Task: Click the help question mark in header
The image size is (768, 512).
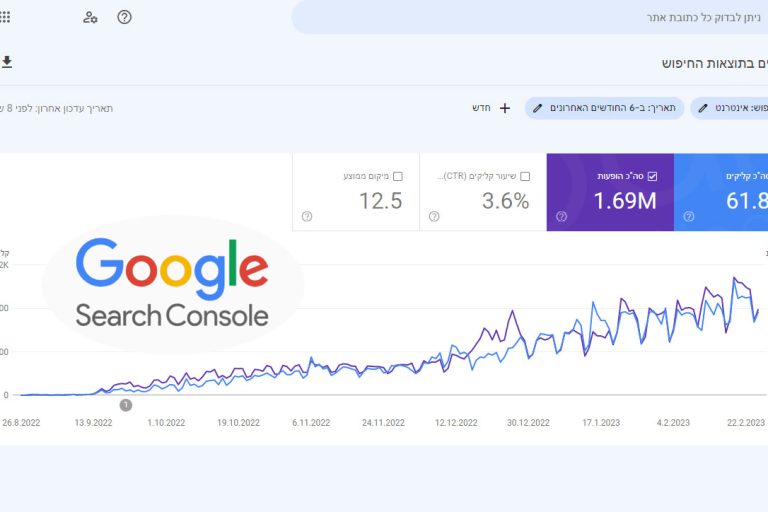Action: point(124,17)
